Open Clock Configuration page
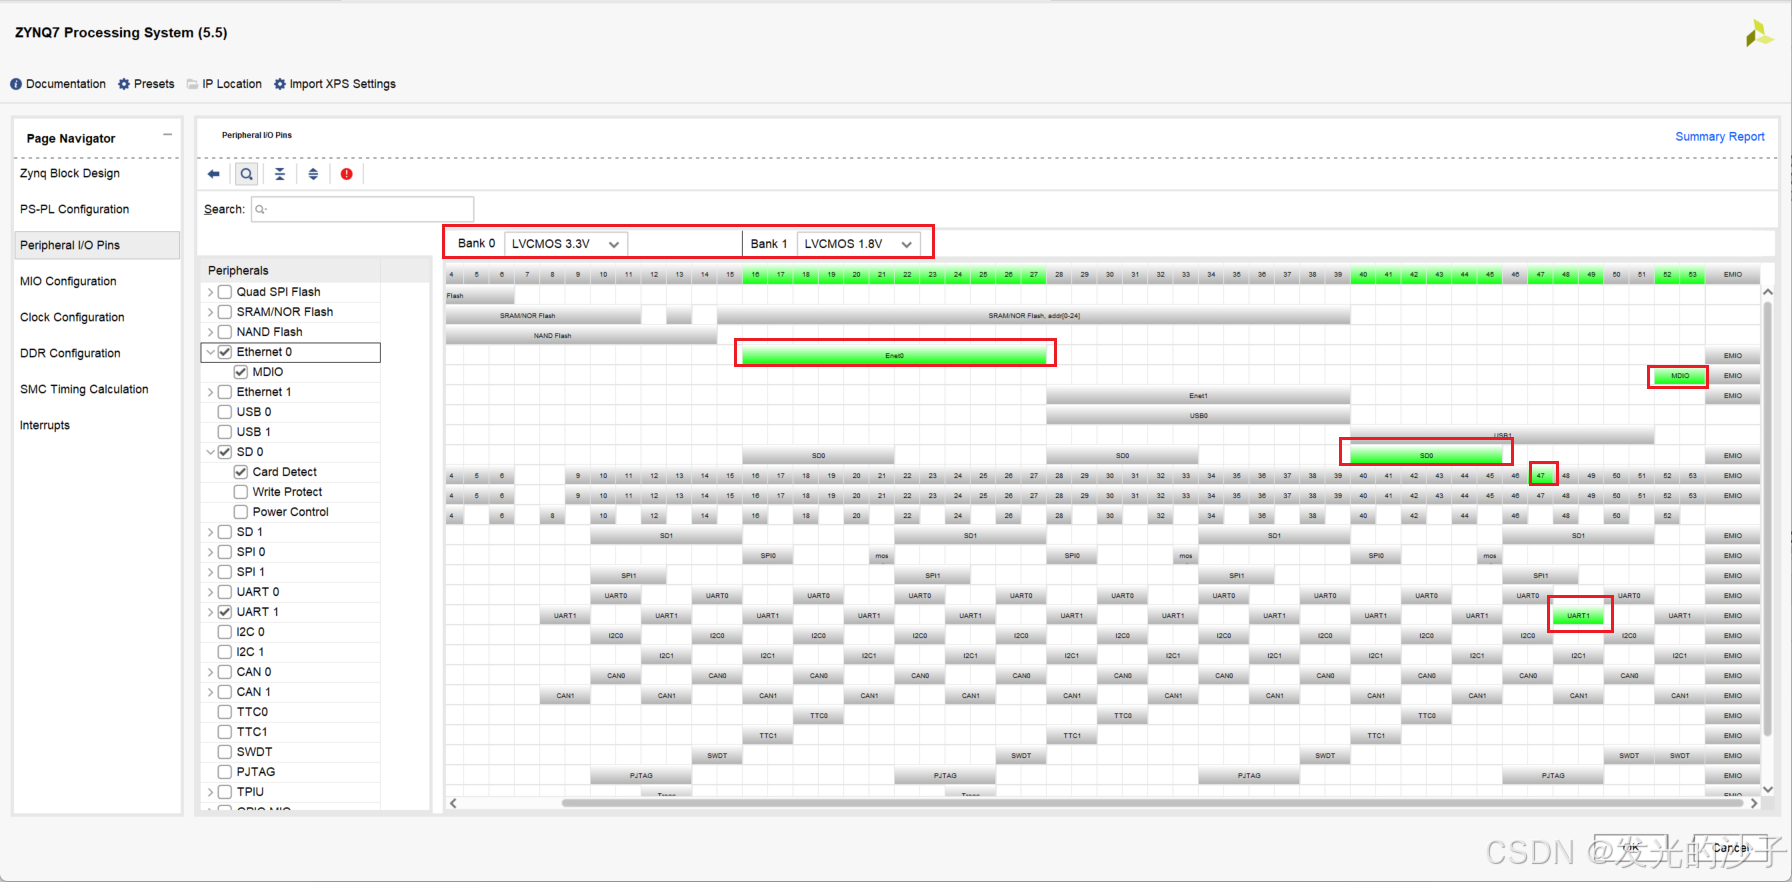The width and height of the screenshot is (1792, 882). 72,317
